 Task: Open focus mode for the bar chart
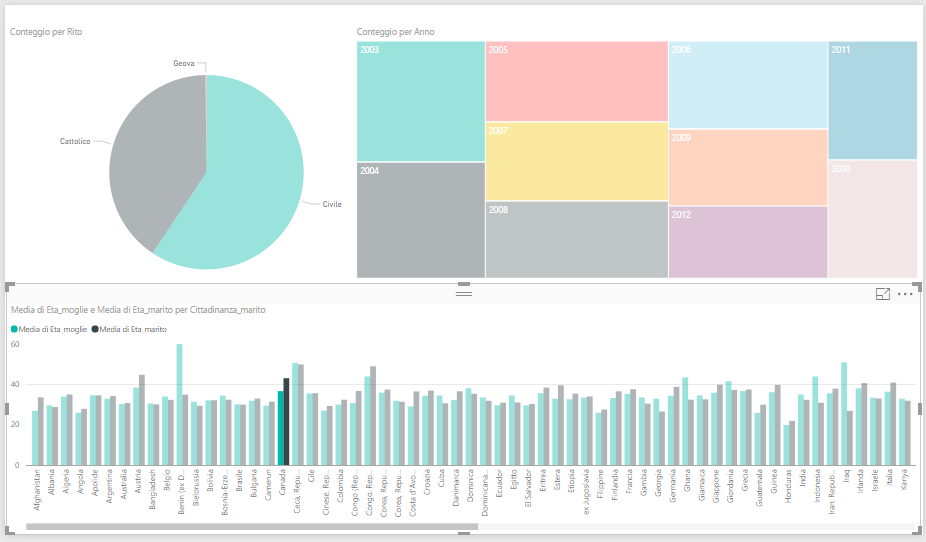882,294
